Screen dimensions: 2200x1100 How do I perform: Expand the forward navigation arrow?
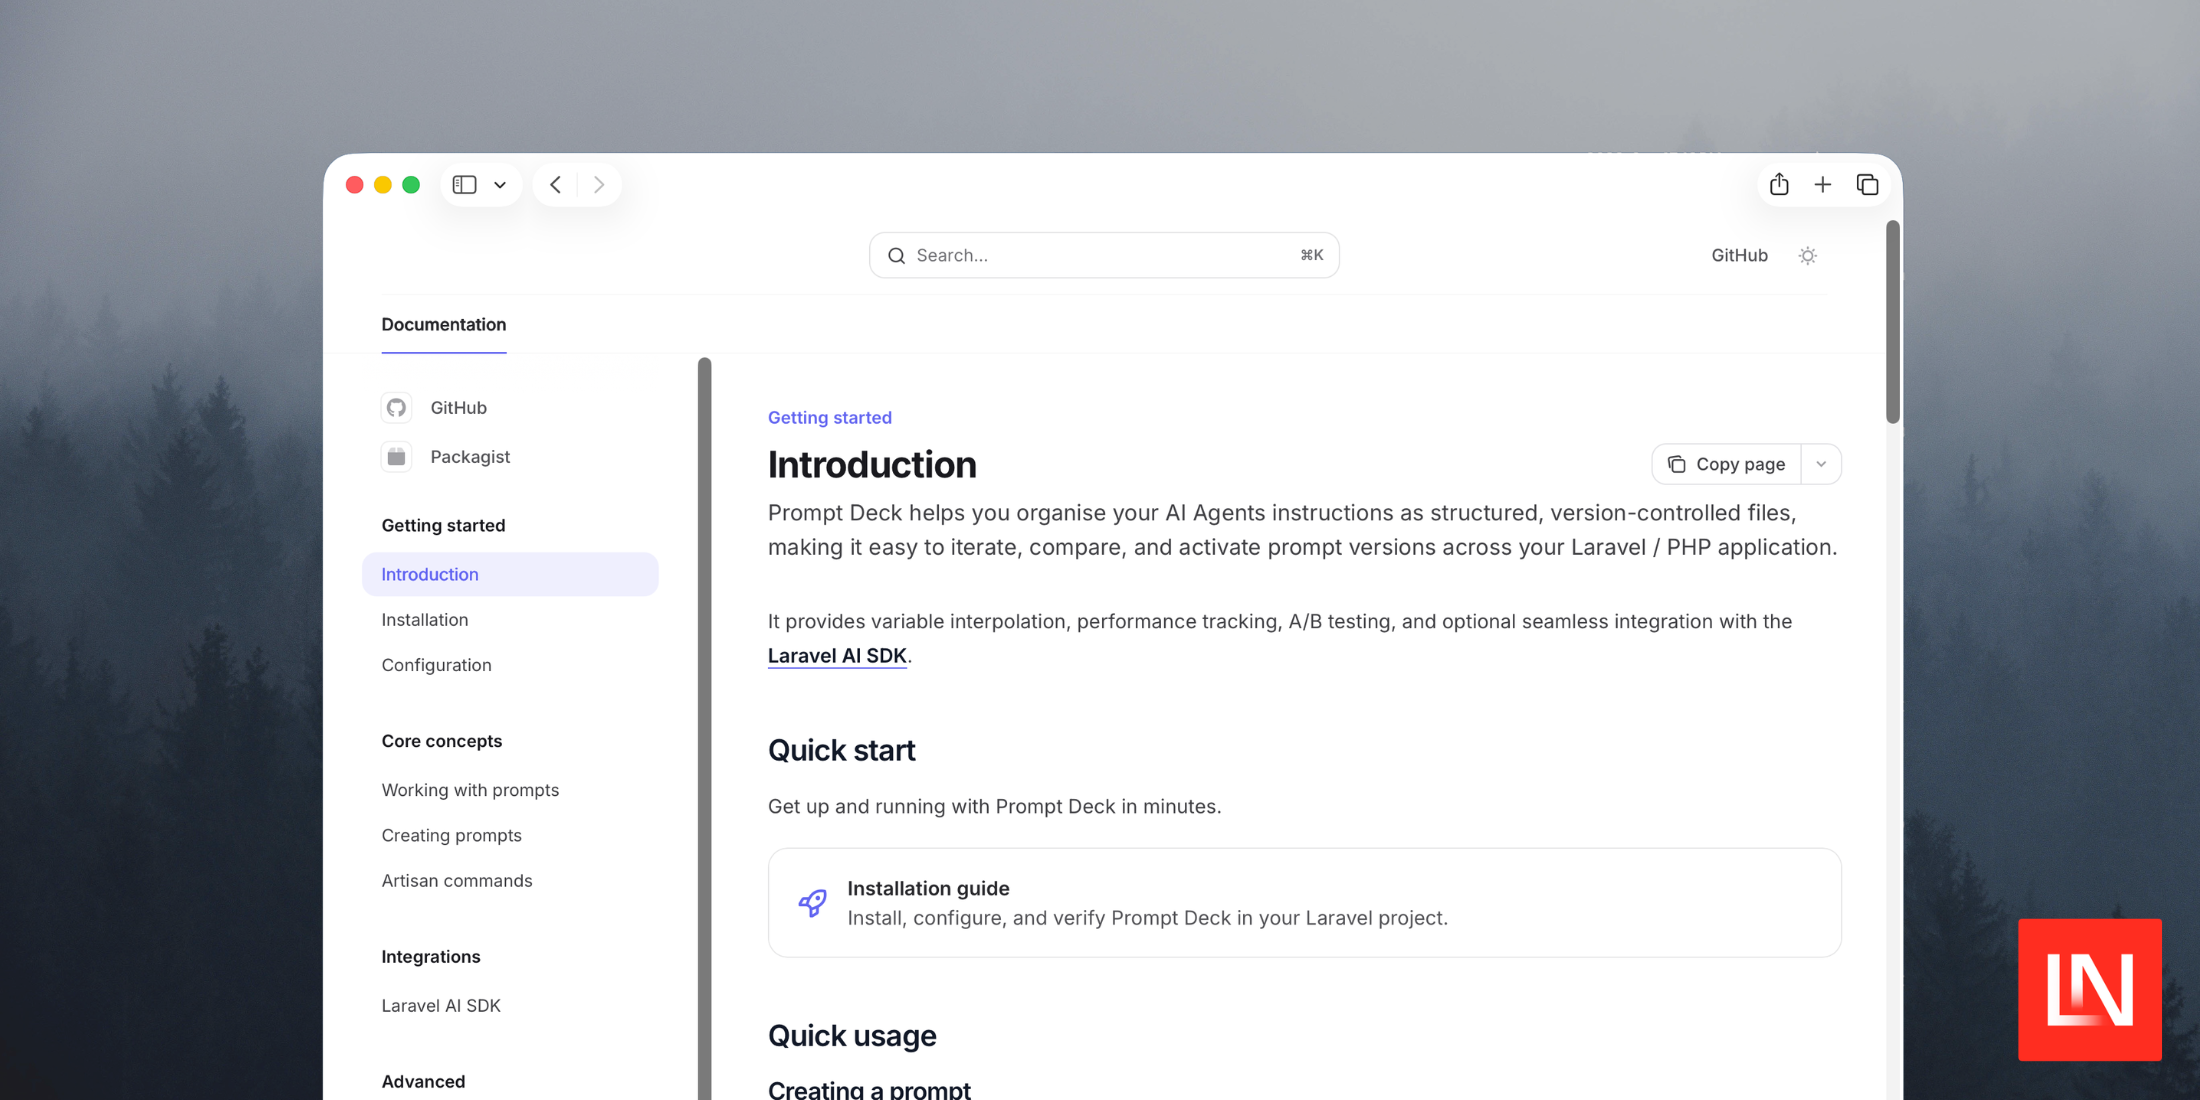598,184
